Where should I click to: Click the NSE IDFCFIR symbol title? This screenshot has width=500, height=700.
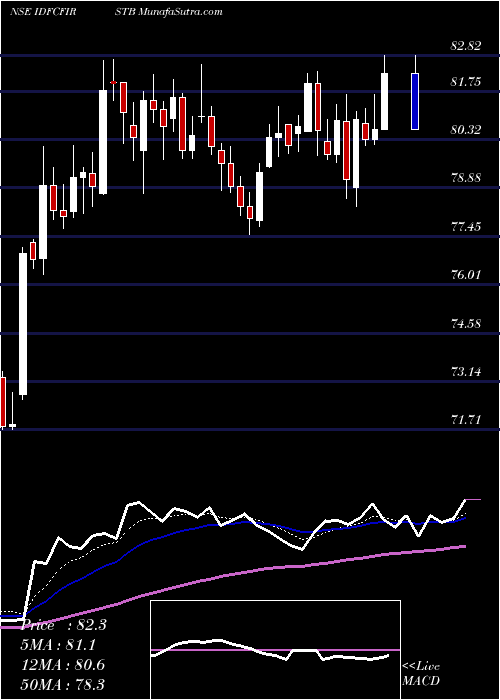[x=43, y=12]
